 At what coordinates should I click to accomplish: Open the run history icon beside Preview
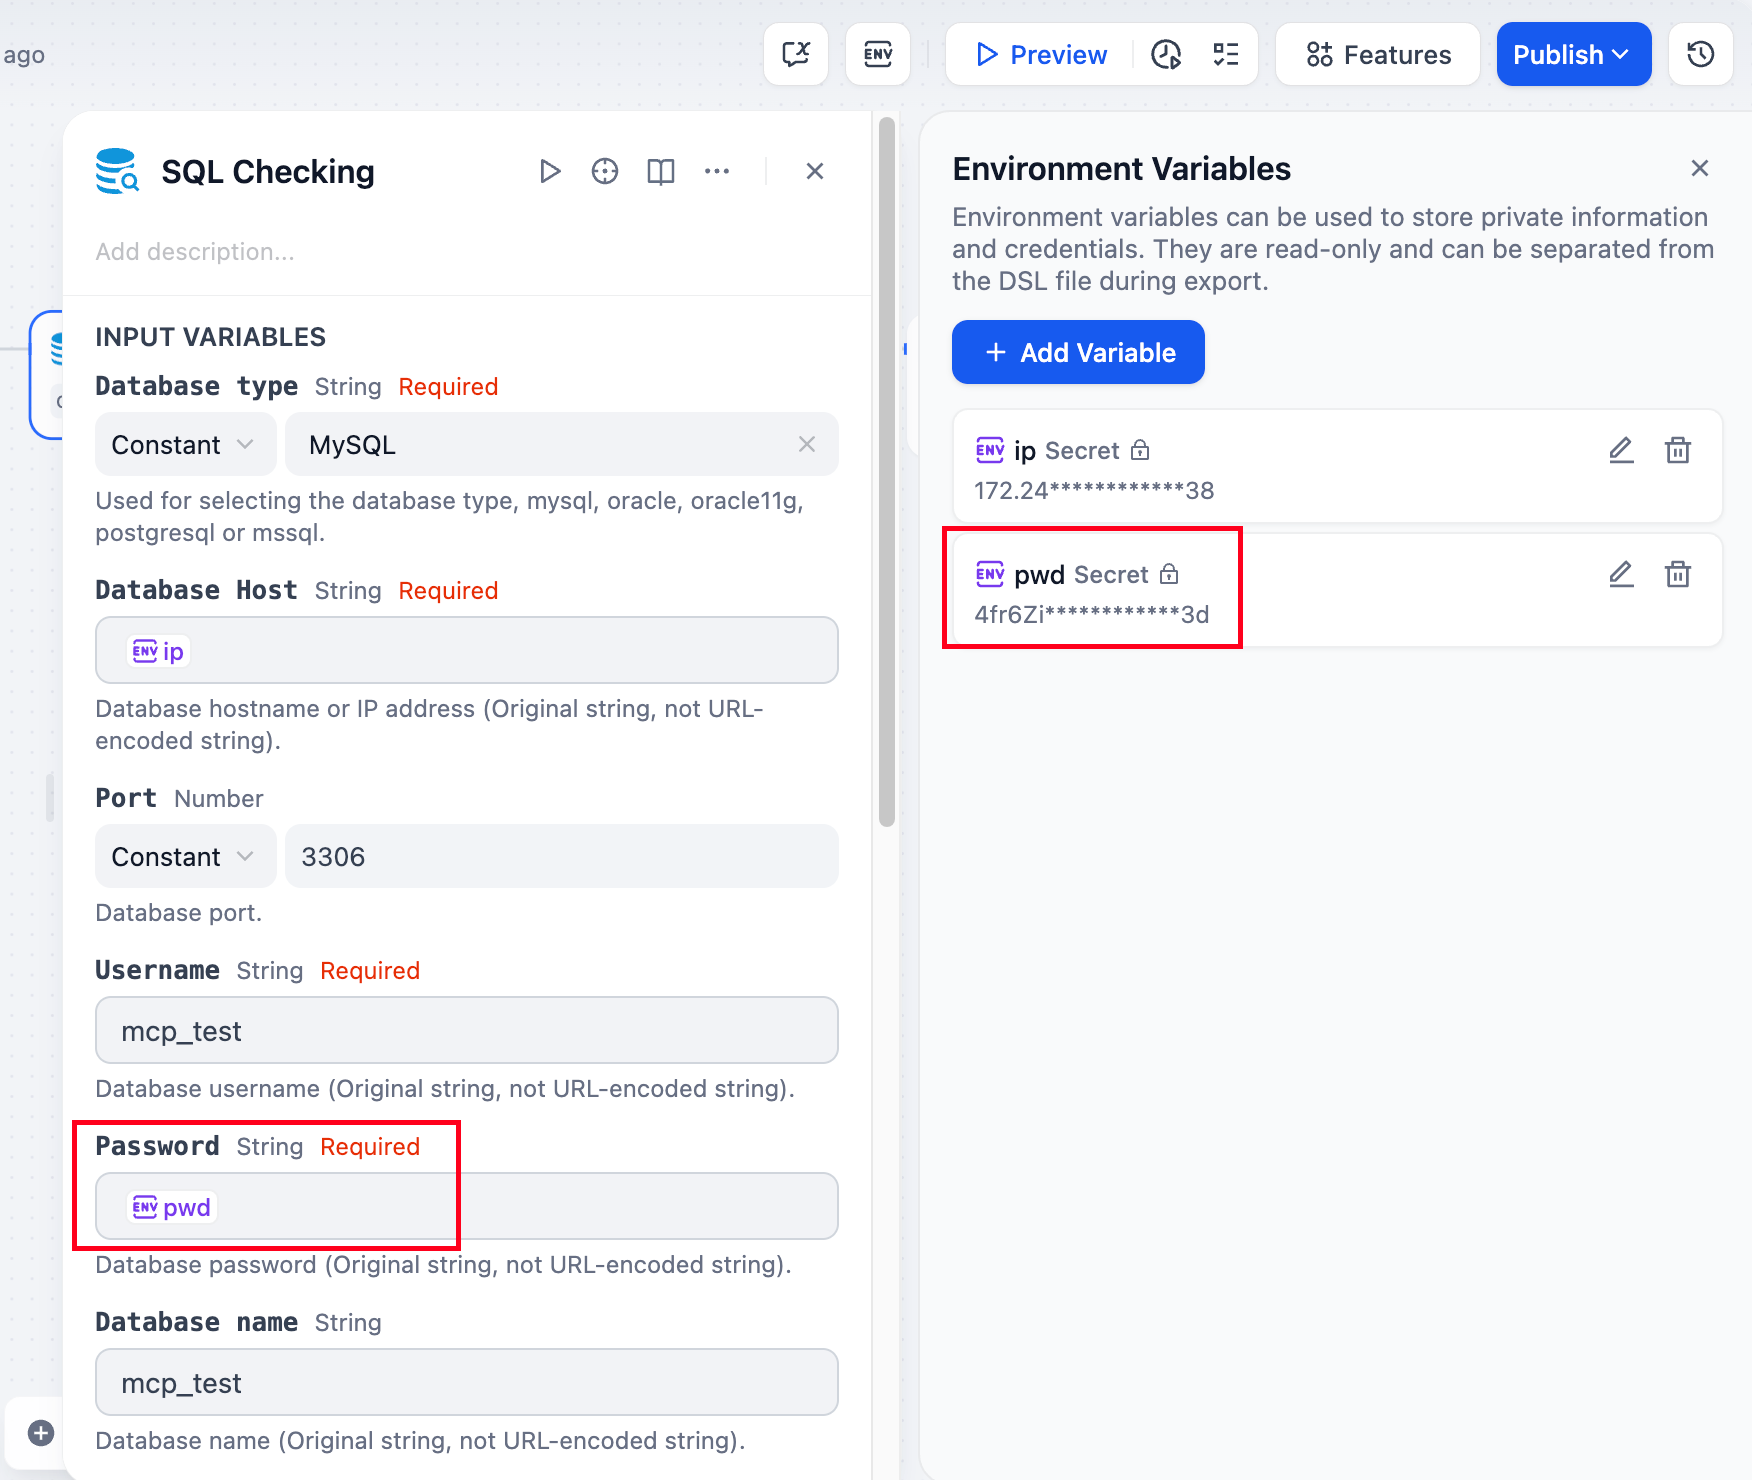[x=1166, y=54]
